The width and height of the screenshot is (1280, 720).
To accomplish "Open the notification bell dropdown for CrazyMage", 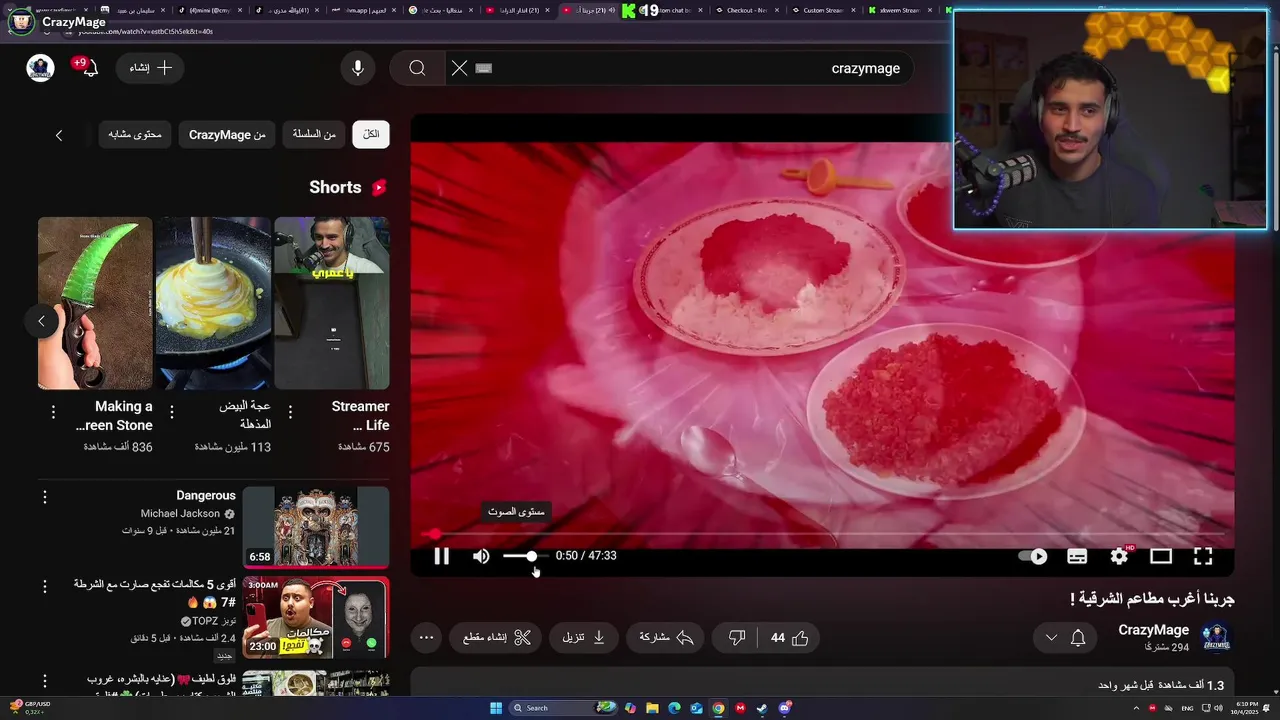I will click(x=1064, y=638).
